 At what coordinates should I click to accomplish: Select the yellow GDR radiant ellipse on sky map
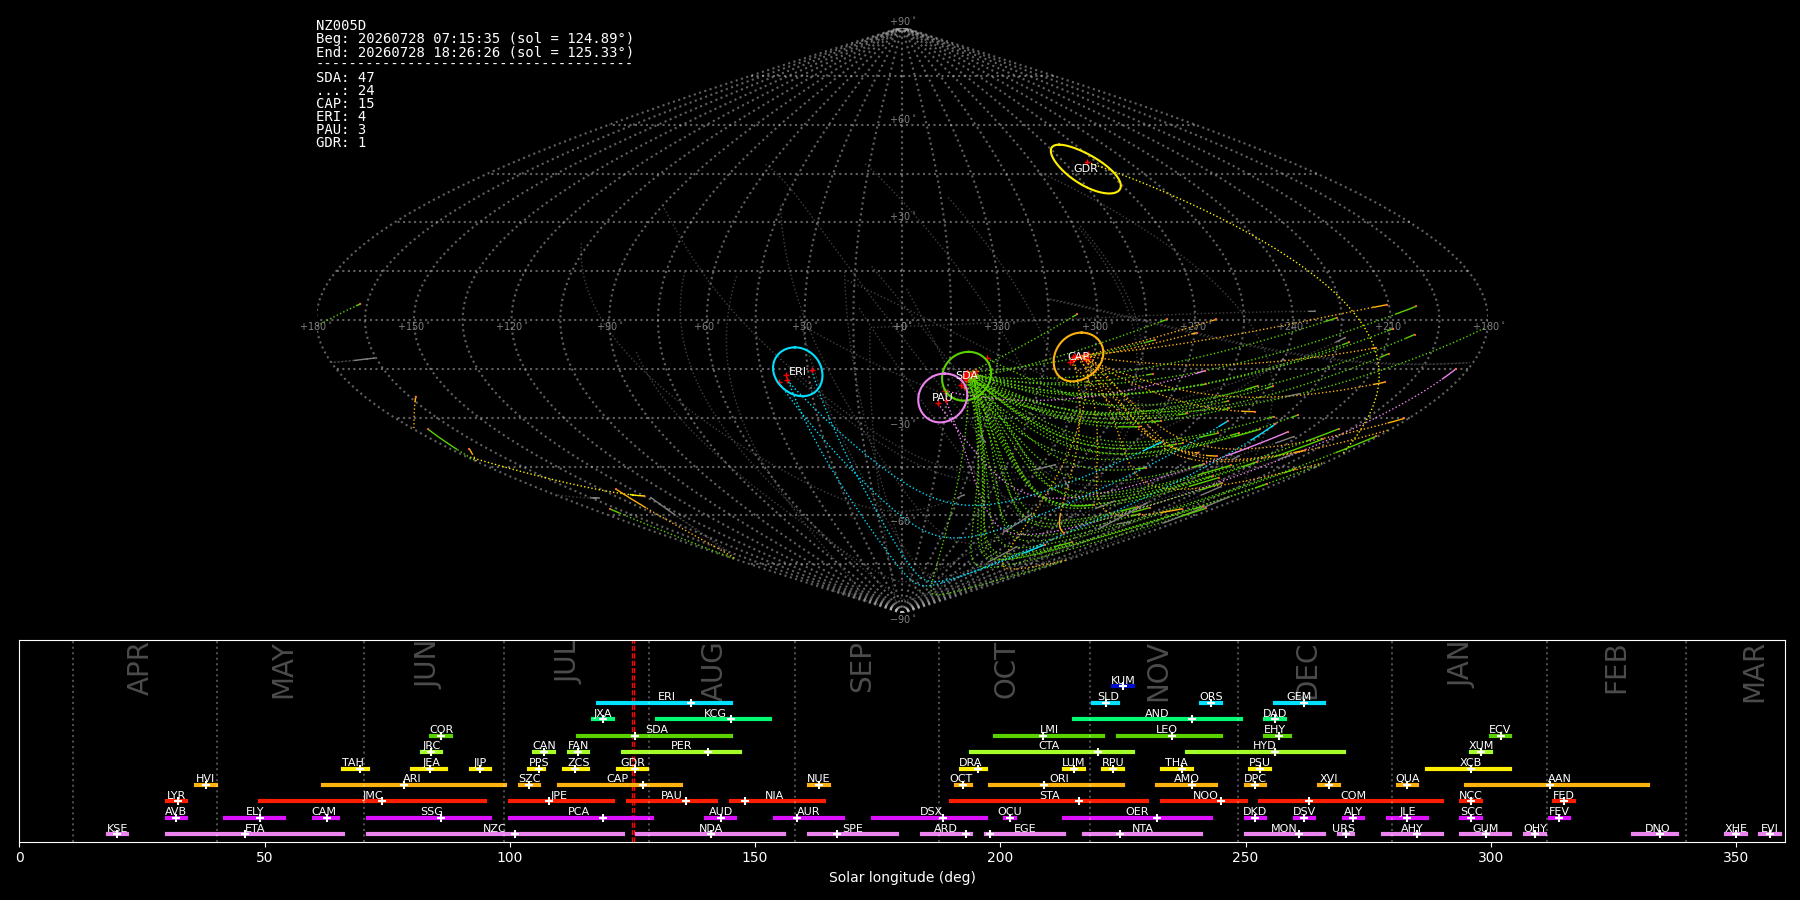click(x=1086, y=169)
